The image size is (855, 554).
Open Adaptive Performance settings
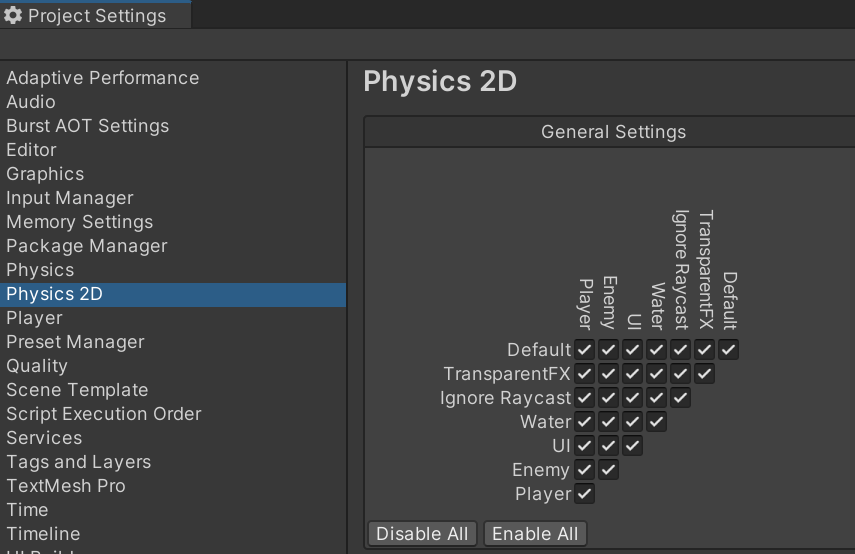[102, 78]
